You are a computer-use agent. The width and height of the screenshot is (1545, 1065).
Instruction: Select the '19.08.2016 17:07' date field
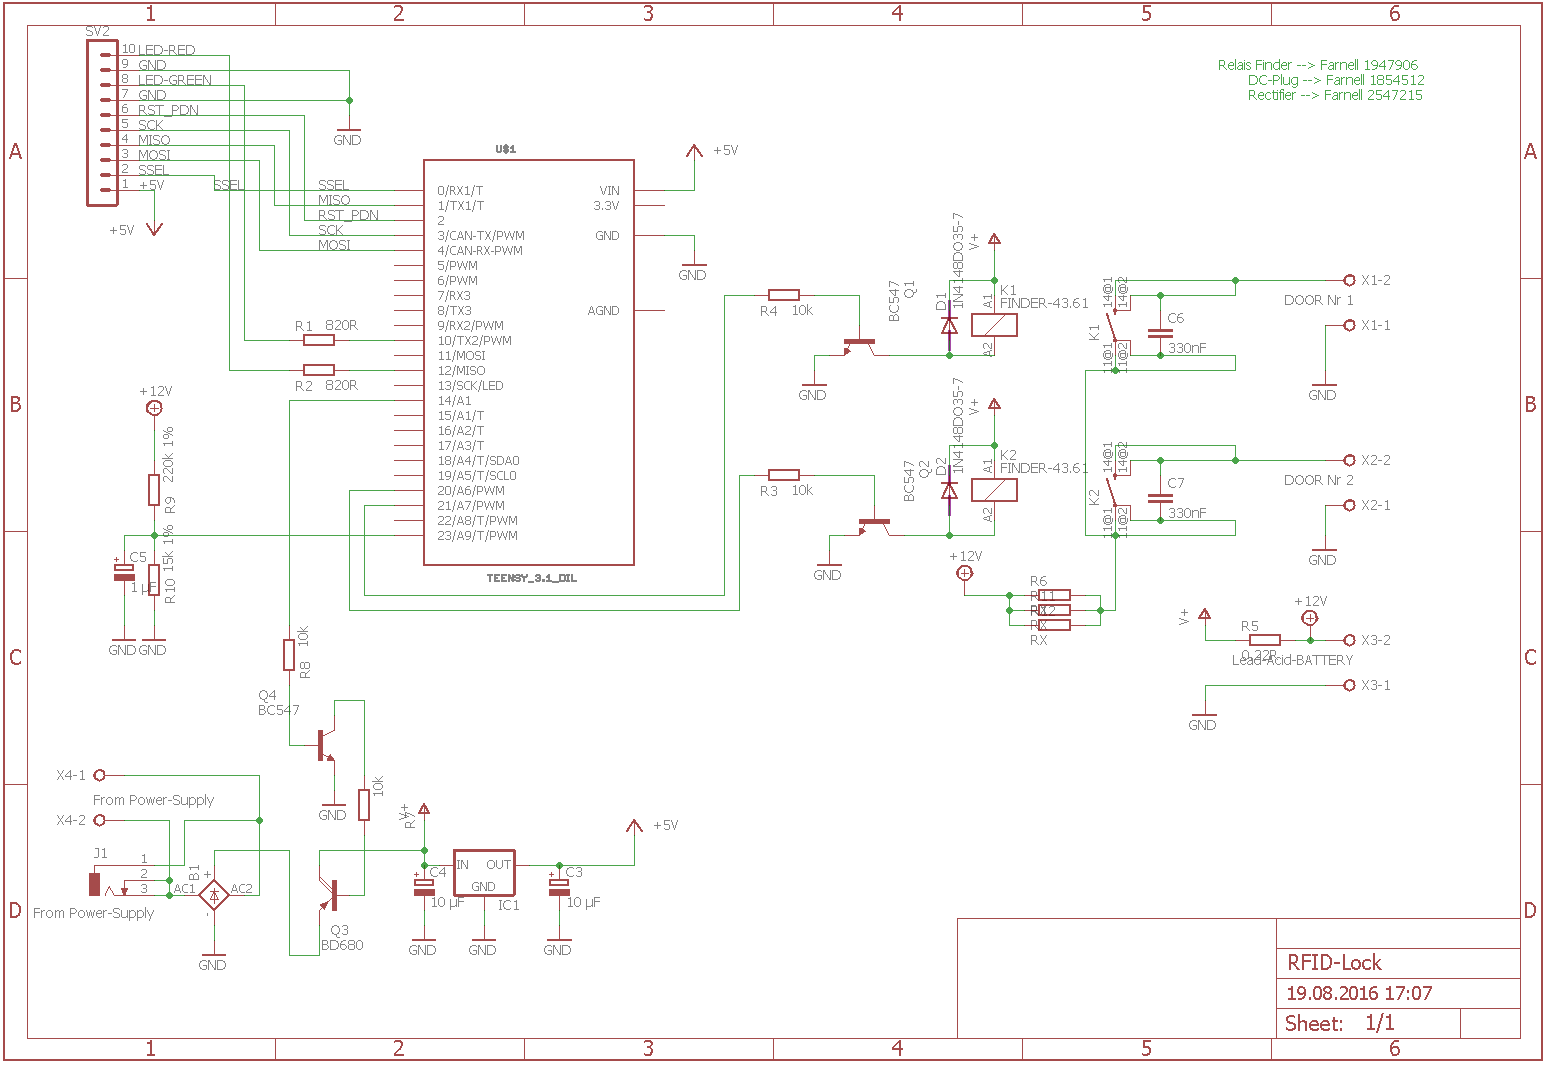[x=1359, y=994]
